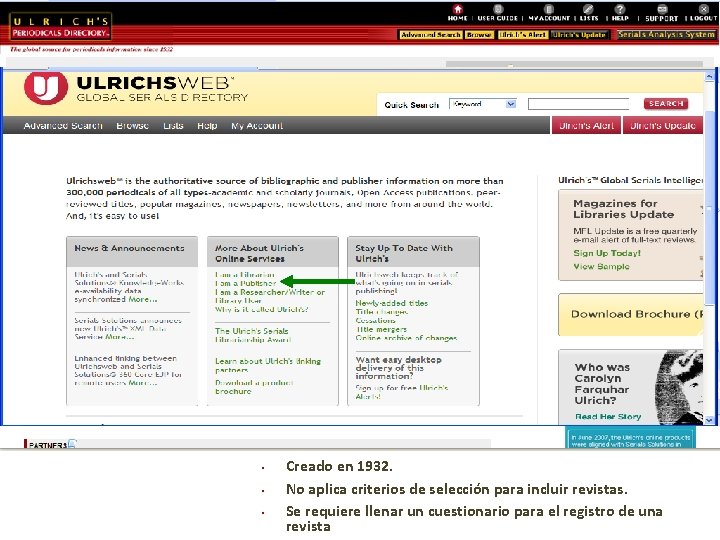Click More link in XML Data Service news
This screenshot has width=720, height=540.
coord(120,337)
